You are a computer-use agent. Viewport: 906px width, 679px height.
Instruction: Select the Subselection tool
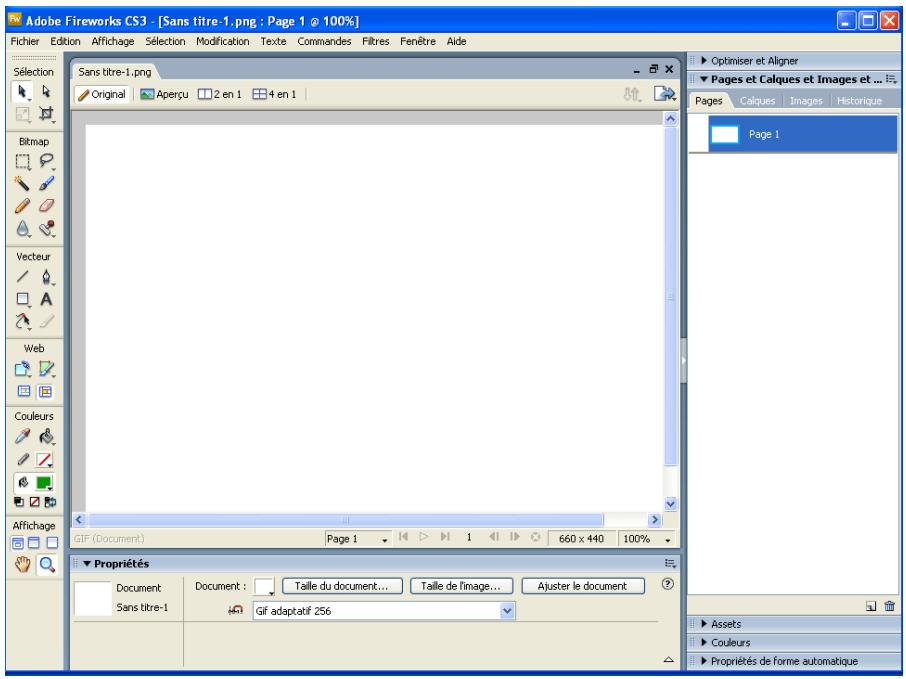tap(46, 92)
